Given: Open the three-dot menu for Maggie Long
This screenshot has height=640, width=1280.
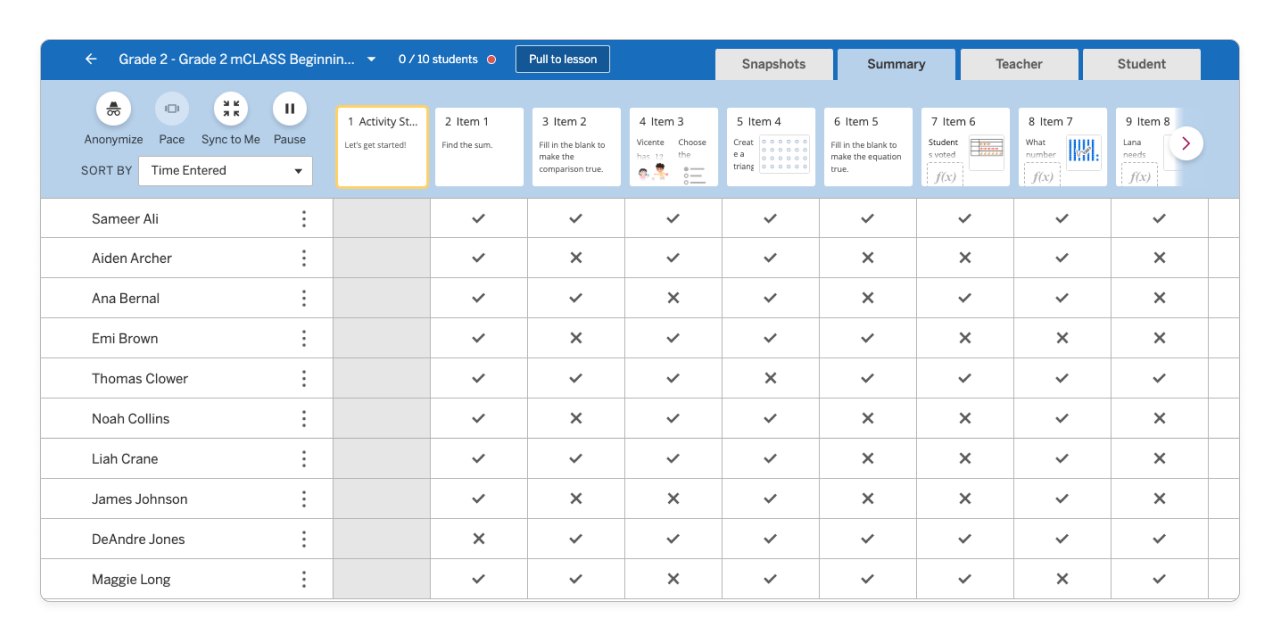Looking at the screenshot, I should point(304,579).
